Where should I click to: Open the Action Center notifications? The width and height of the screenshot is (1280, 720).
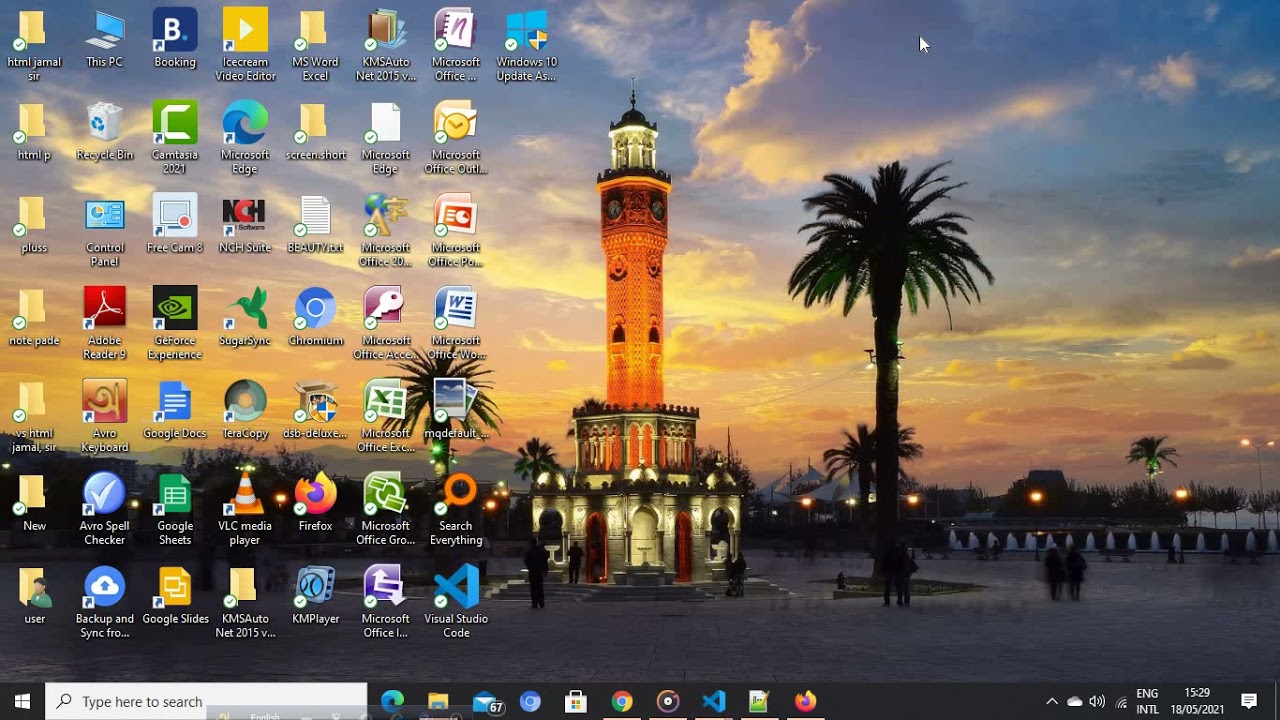click(1249, 701)
